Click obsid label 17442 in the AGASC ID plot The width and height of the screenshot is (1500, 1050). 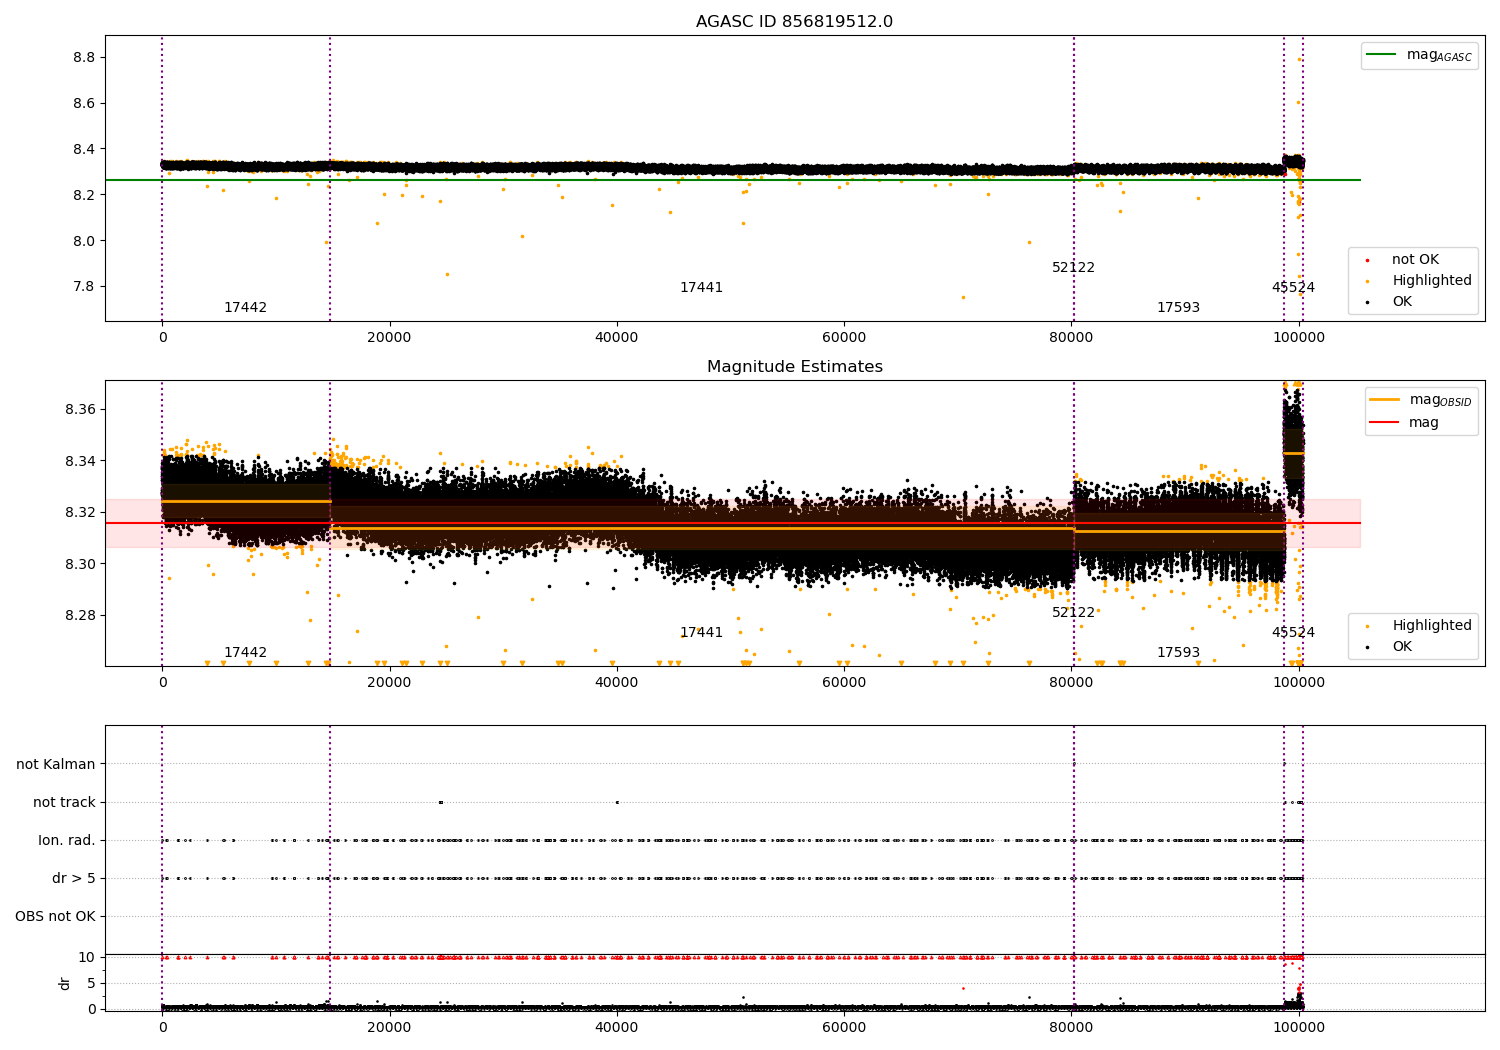(245, 308)
